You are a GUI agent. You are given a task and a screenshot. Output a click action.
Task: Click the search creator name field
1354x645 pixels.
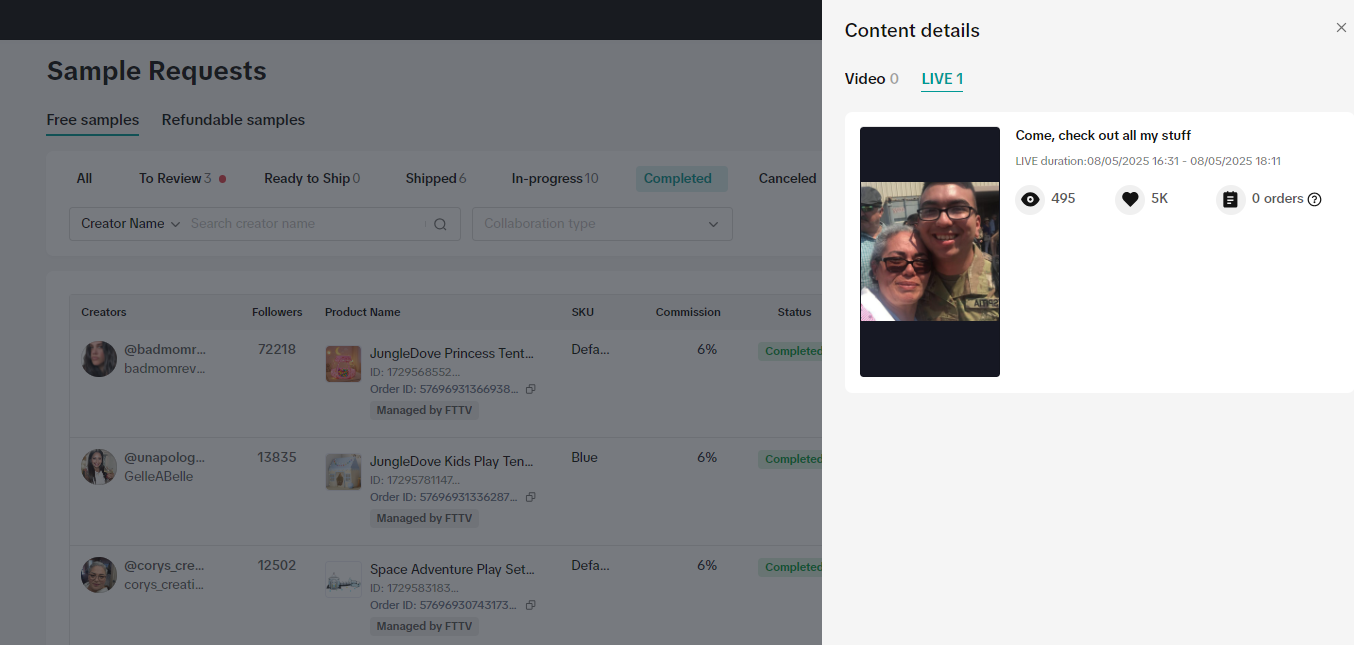coord(305,224)
